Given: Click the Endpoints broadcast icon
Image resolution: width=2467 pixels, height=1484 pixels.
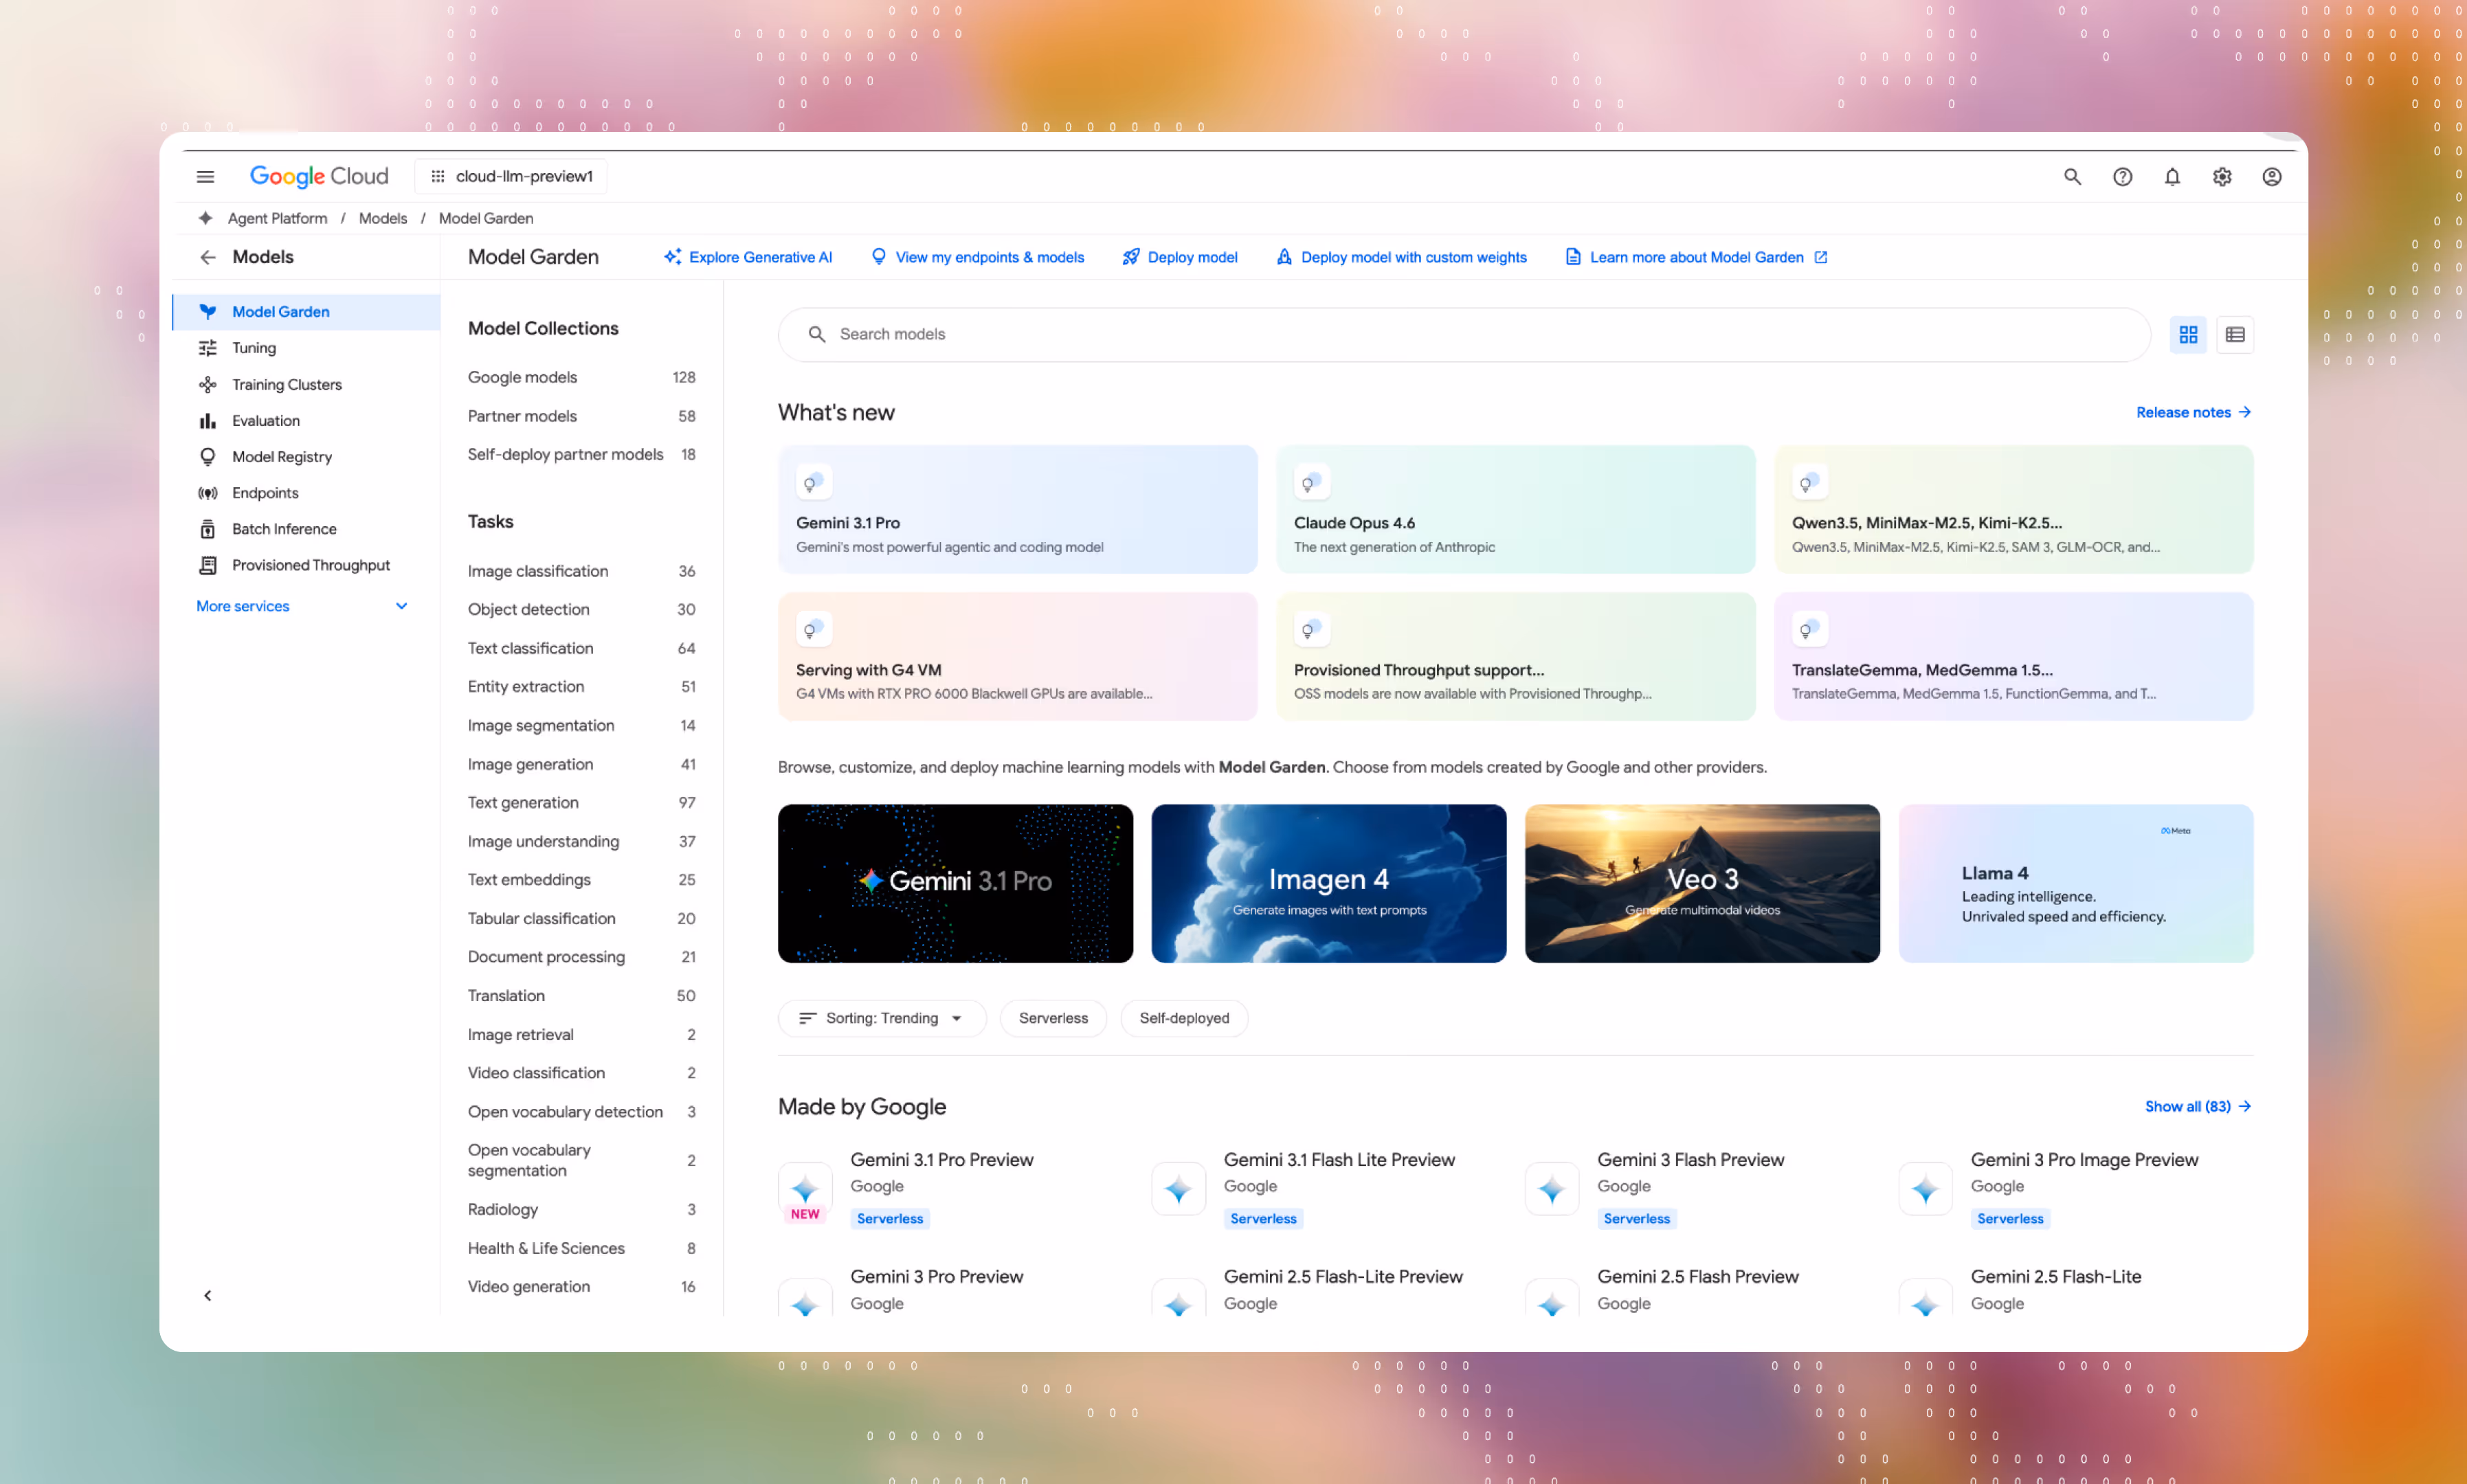Looking at the screenshot, I should click(207, 493).
